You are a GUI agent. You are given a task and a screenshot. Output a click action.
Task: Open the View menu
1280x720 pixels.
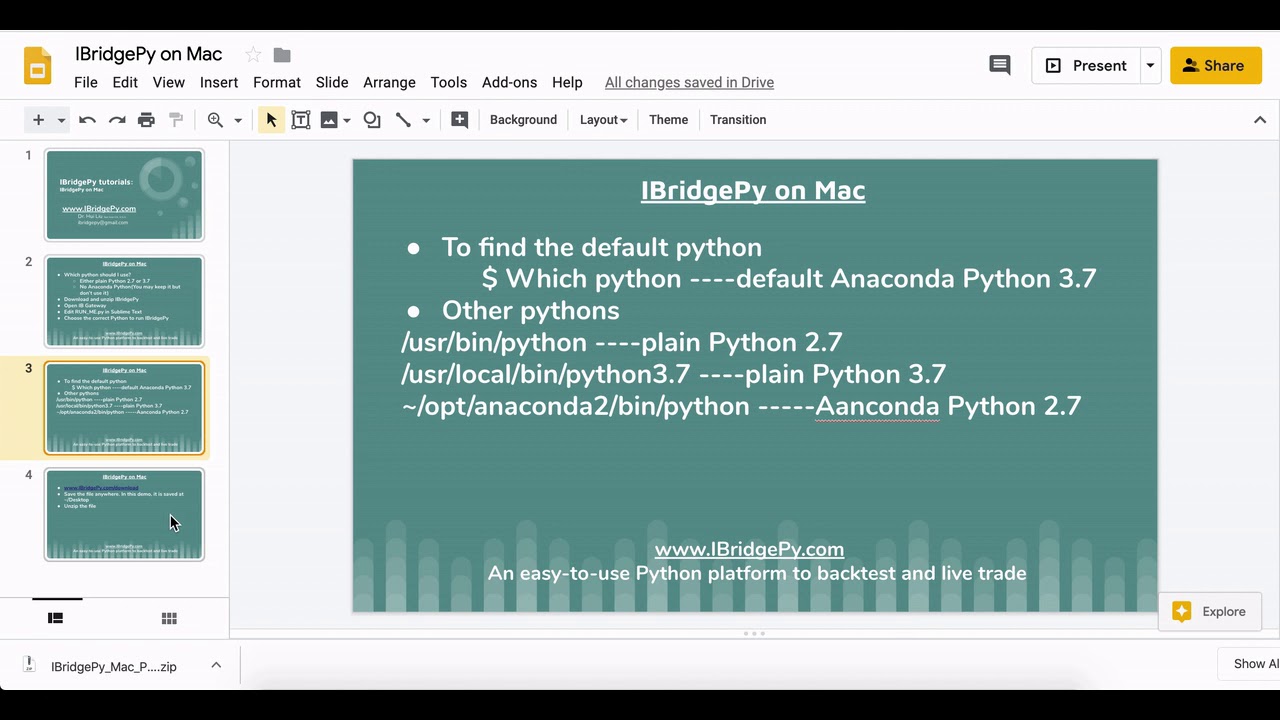pos(168,83)
